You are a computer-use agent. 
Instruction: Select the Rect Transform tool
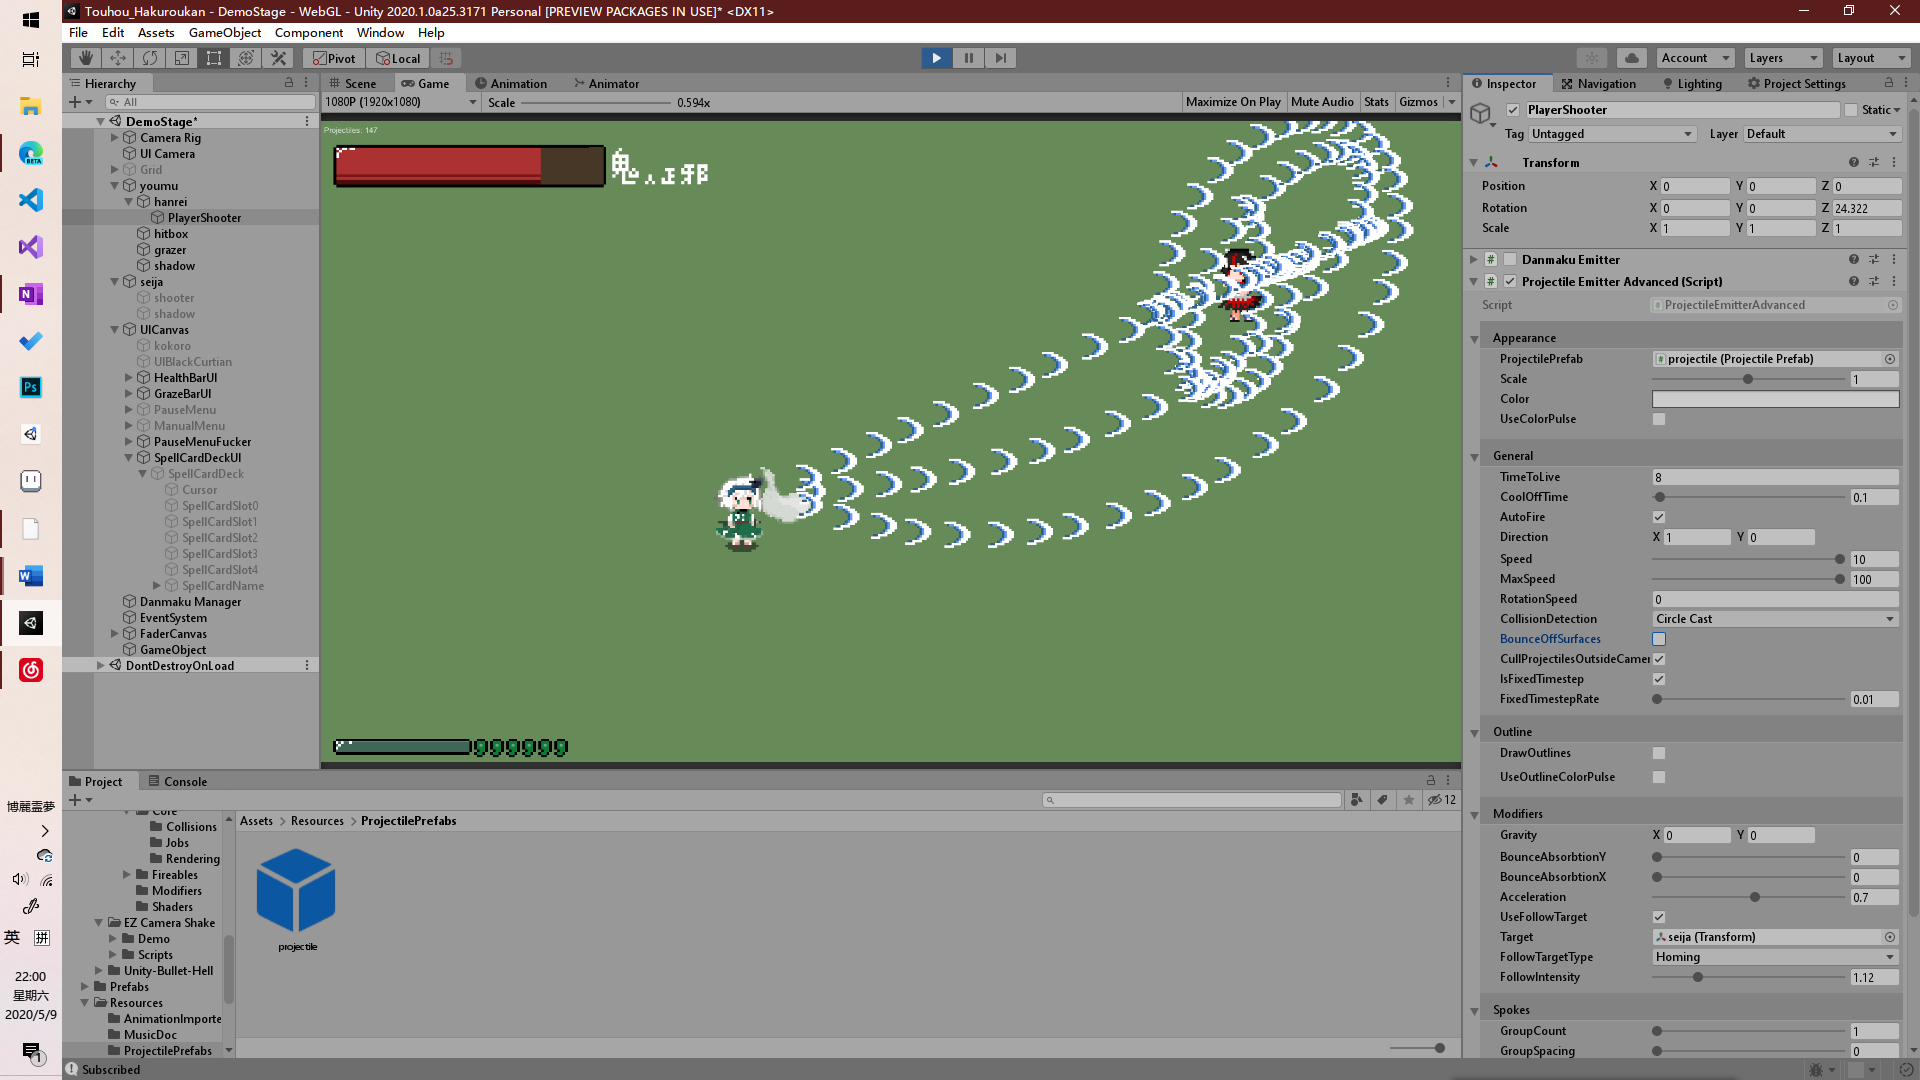pyautogui.click(x=213, y=57)
